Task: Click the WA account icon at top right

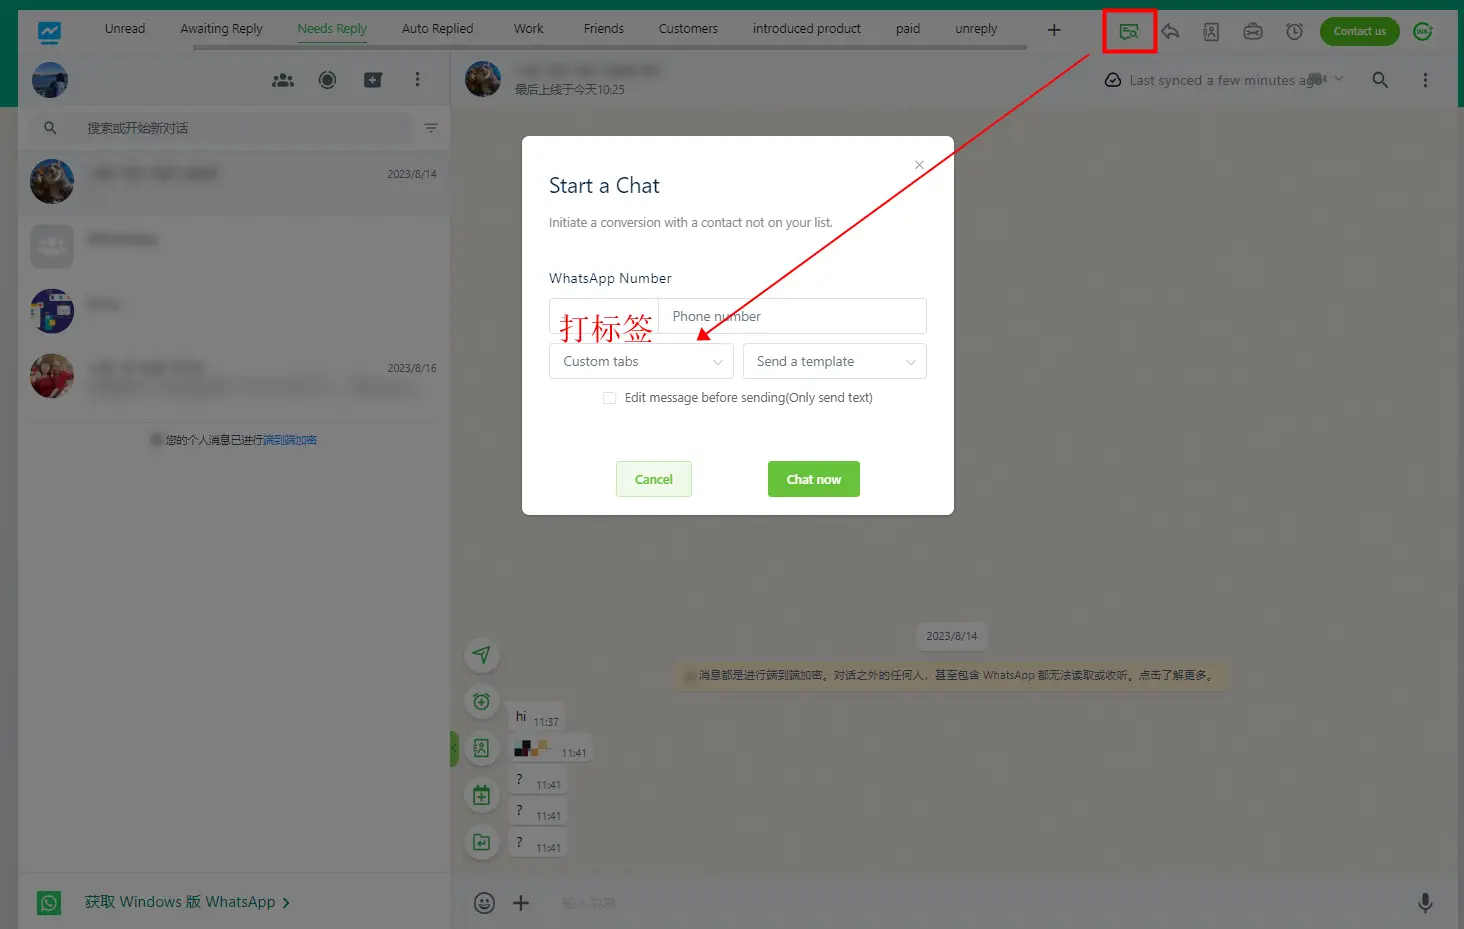Action: [x=1422, y=31]
